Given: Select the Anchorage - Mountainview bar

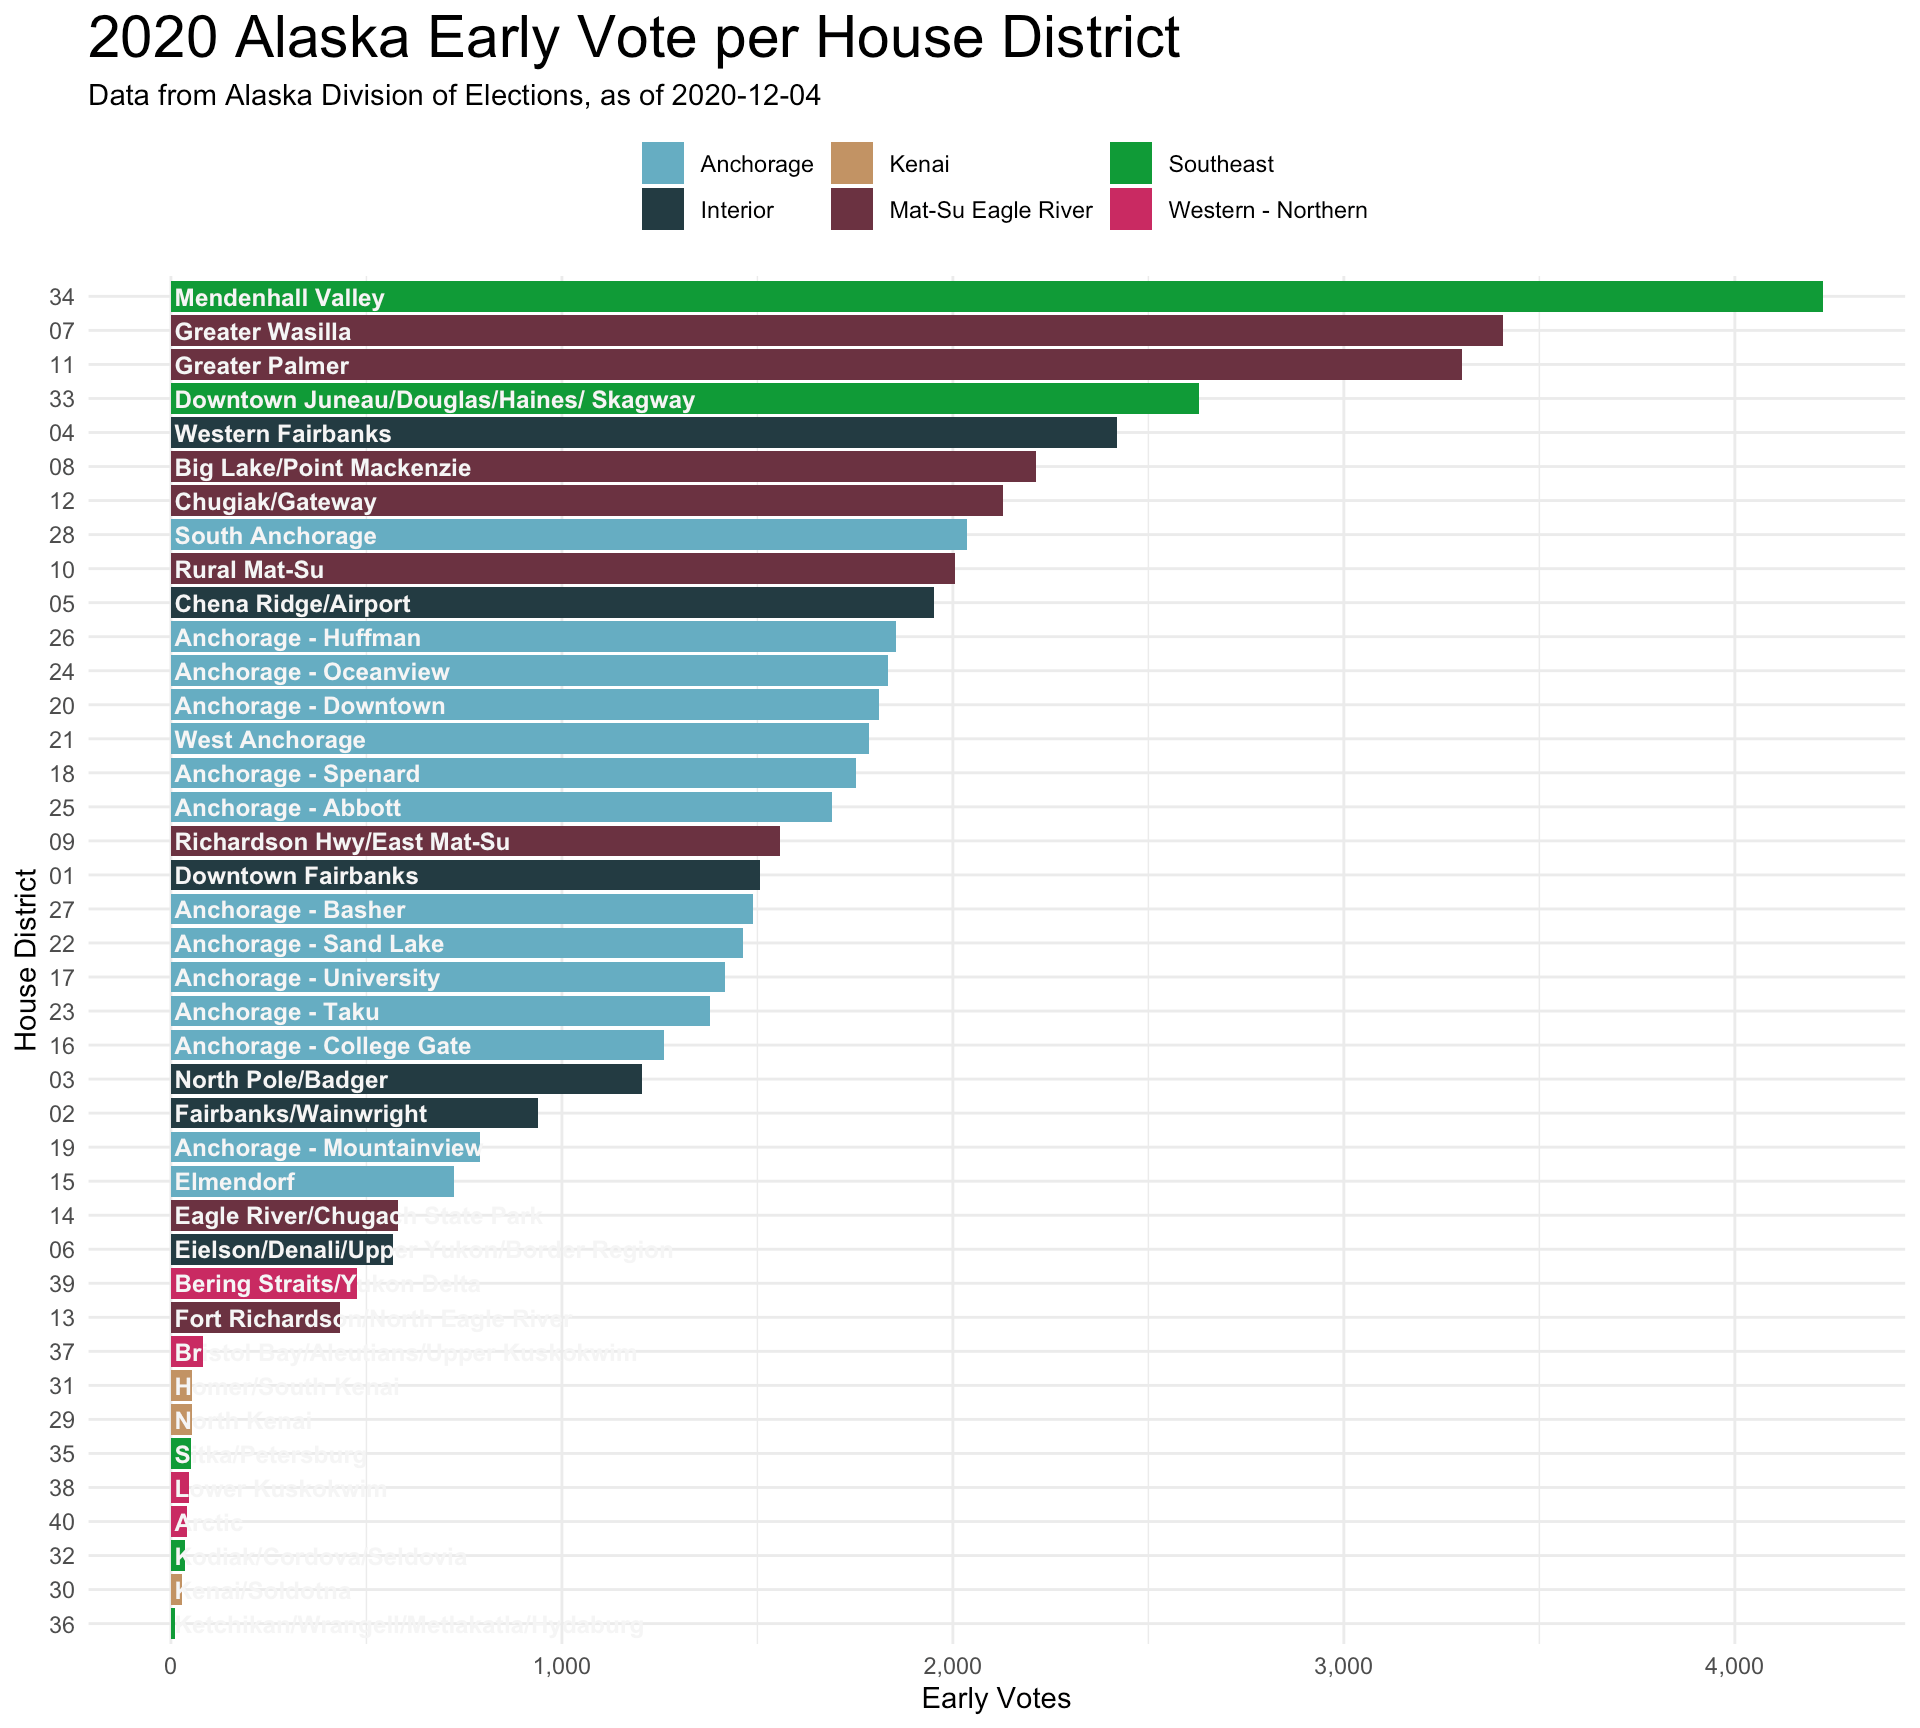Looking at the screenshot, I should pyautogui.click(x=325, y=1147).
